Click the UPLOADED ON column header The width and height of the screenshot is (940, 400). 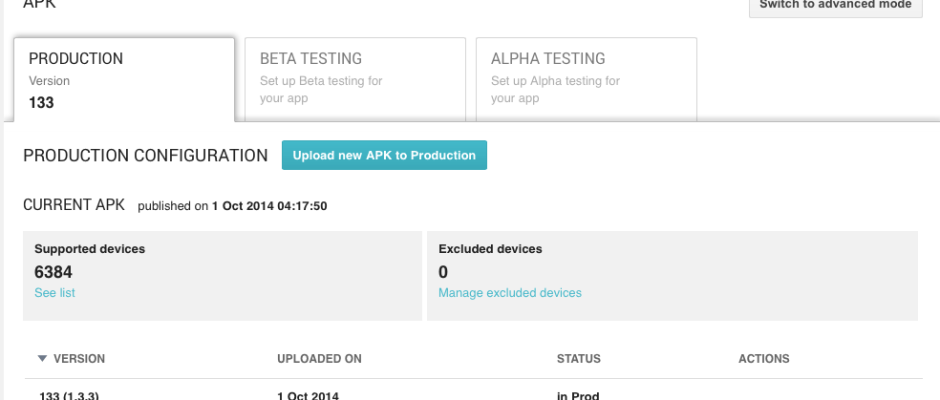[319, 358]
